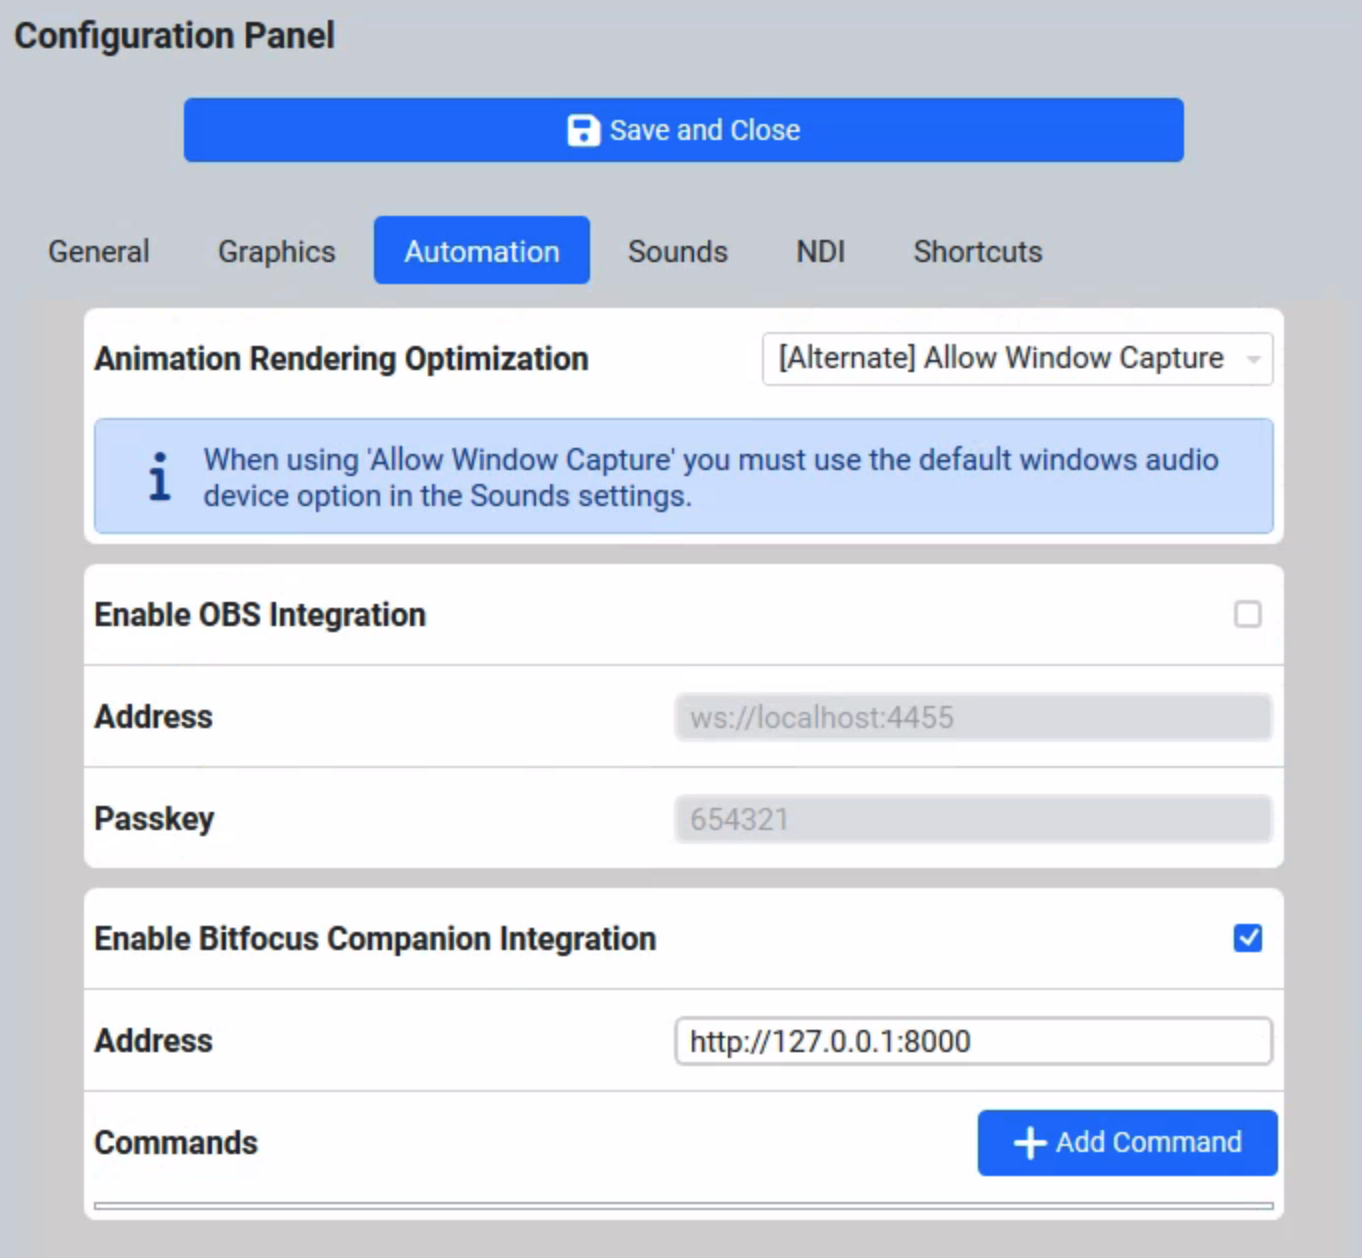The height and width of the screenshot is (1258, 1362).
Task: Click the Add Command button
Action: [1128, 1143]
